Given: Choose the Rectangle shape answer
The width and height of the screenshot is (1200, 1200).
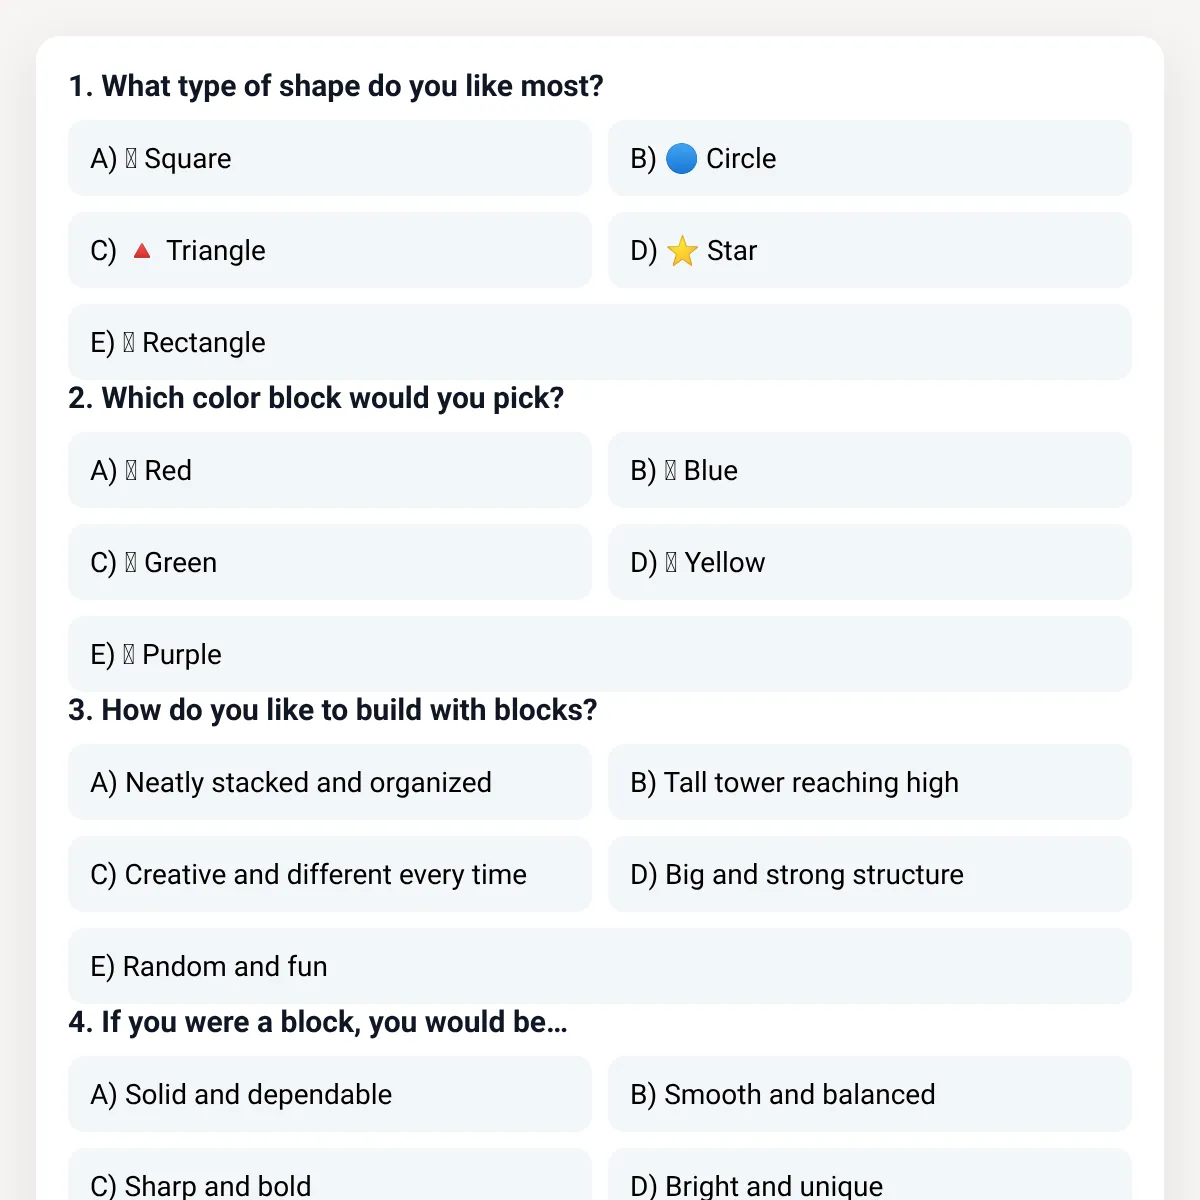Looking at the screenshot, I should 600,342.
